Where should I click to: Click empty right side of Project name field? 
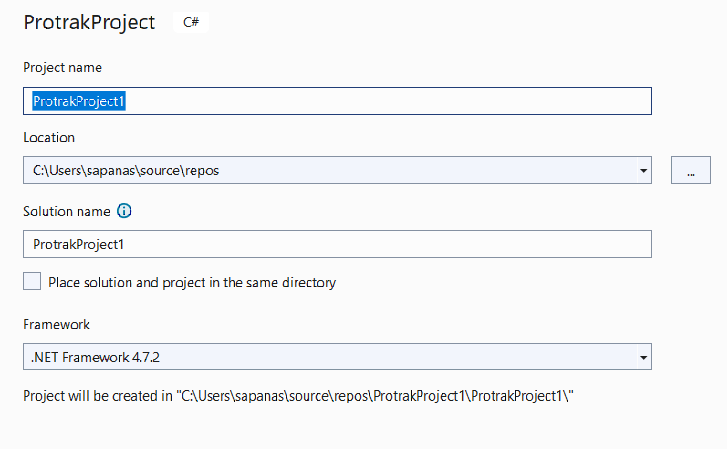pyautogui.click(x=500, y=101)
